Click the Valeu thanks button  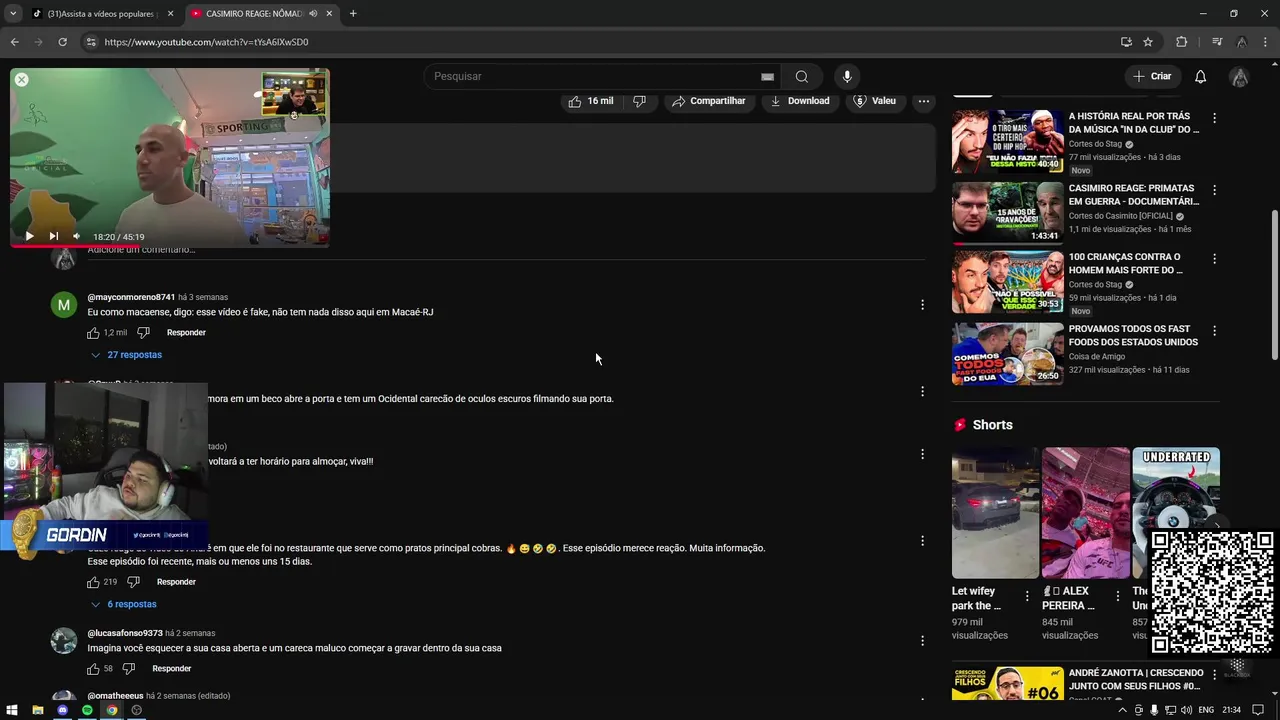pos(875,101)
